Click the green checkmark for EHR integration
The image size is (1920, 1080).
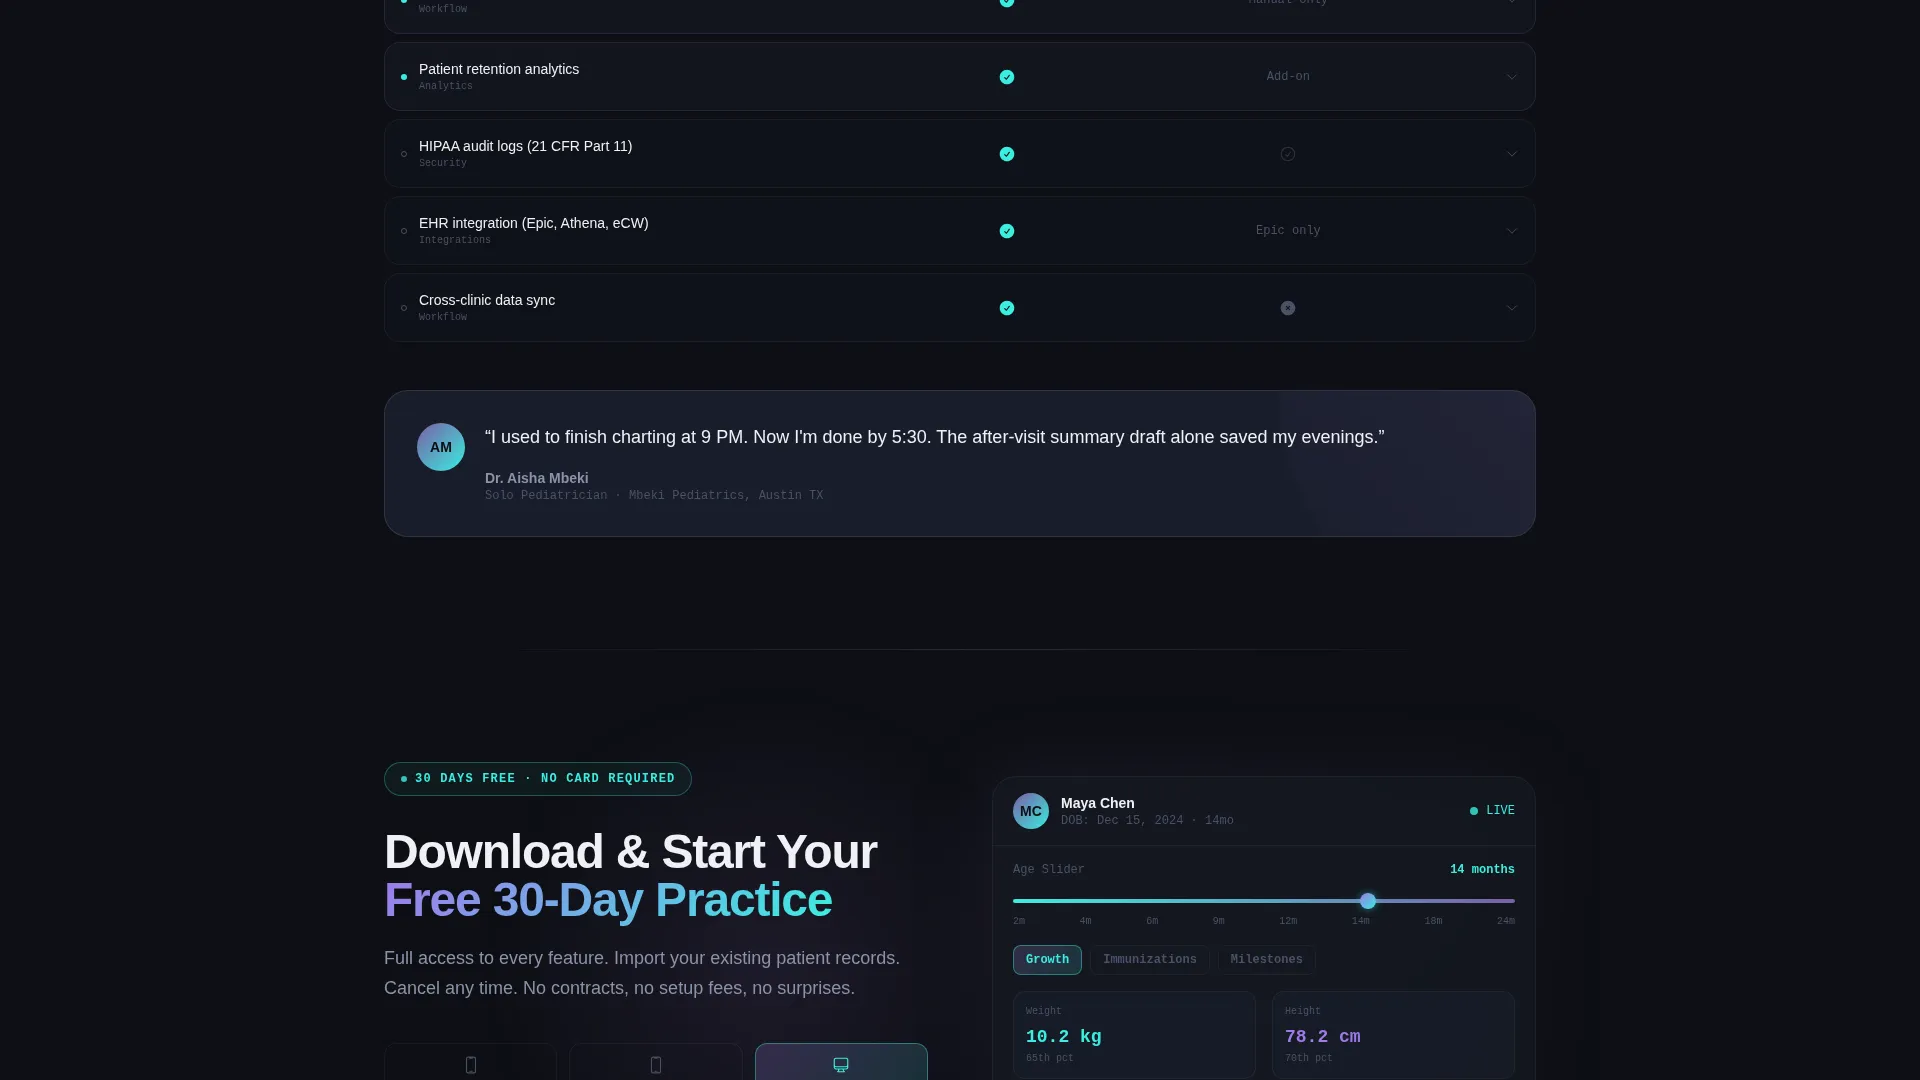point(1007,231)
